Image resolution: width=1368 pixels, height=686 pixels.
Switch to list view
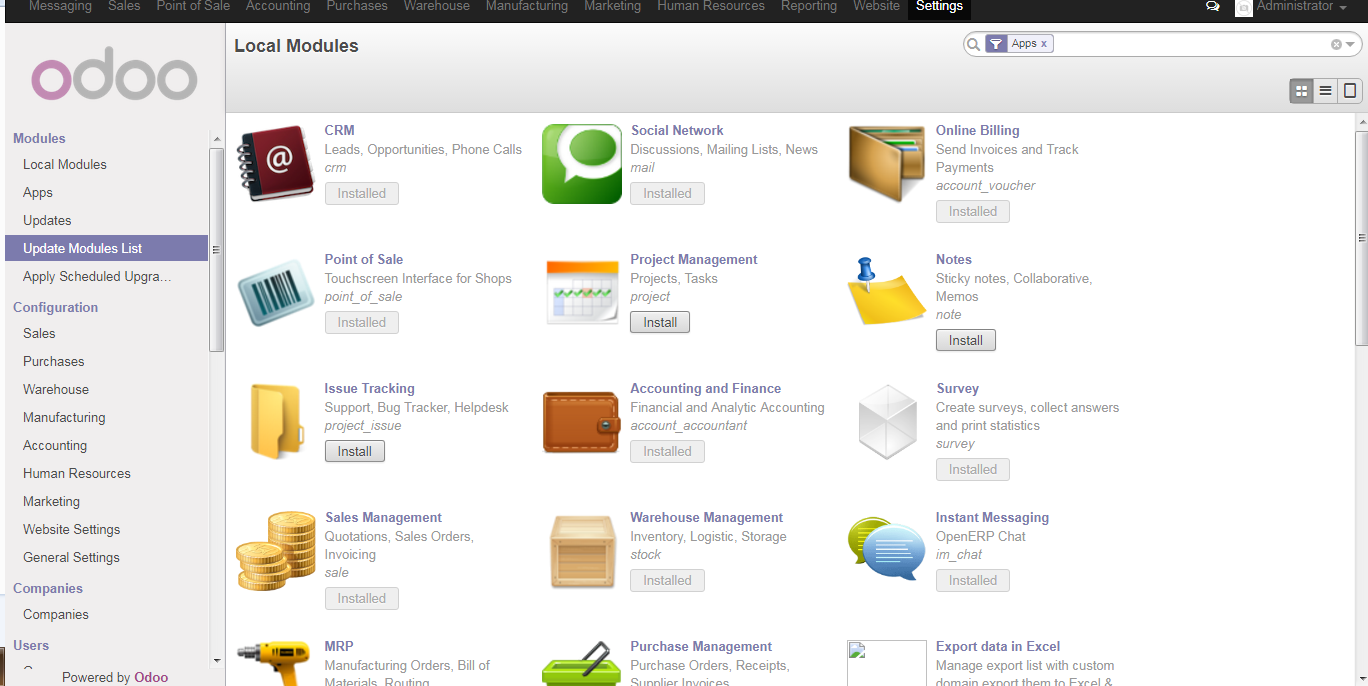point(1326,91)
